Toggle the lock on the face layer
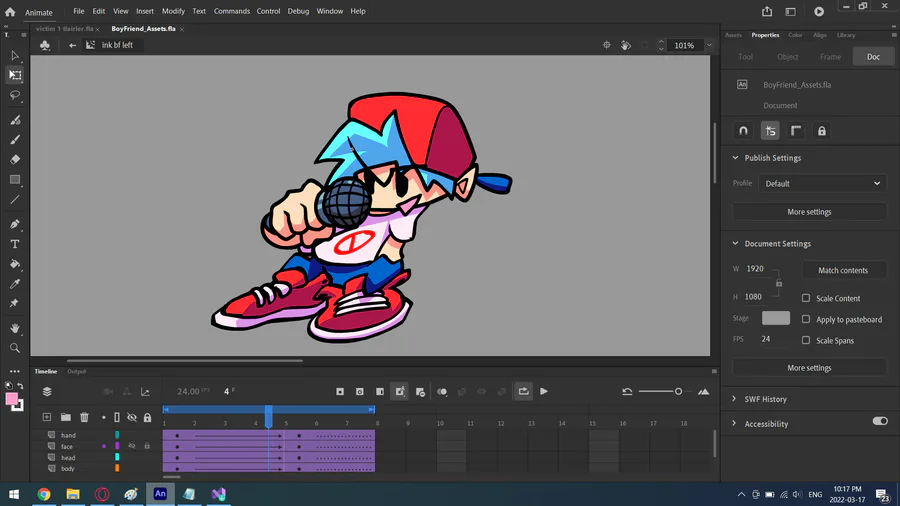The height and width of the screenshot is (506, 900). pyautogui.click(x=147, y=446)
